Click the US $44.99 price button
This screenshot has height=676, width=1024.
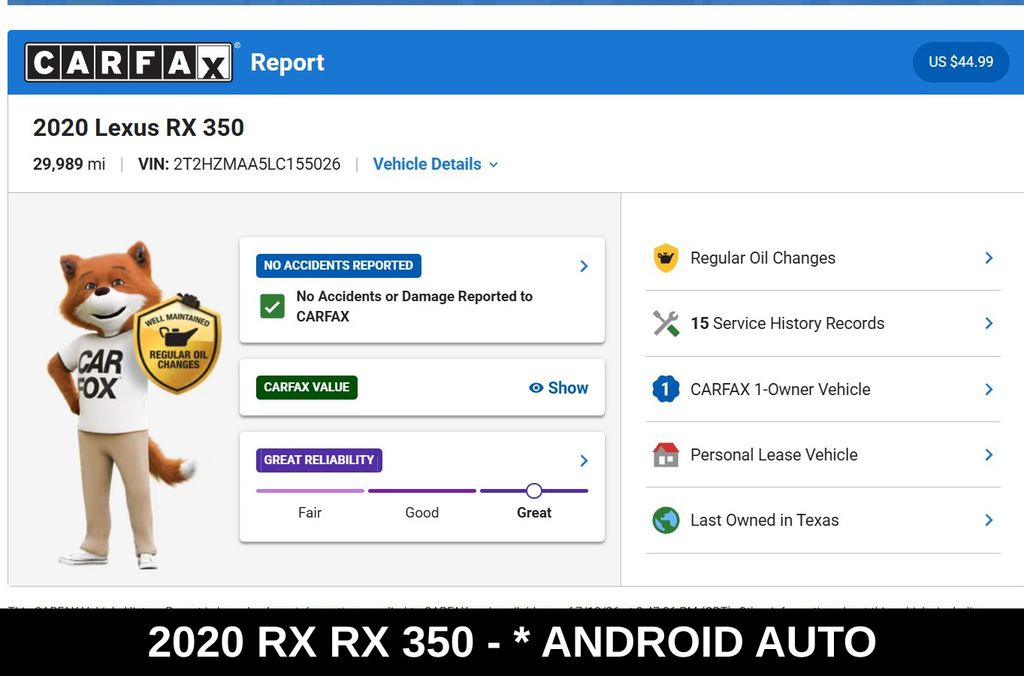(x=961, y=62)
